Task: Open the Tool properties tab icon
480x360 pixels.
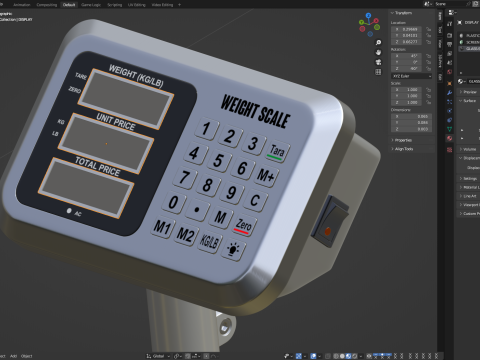Action: tap(450, 24)
